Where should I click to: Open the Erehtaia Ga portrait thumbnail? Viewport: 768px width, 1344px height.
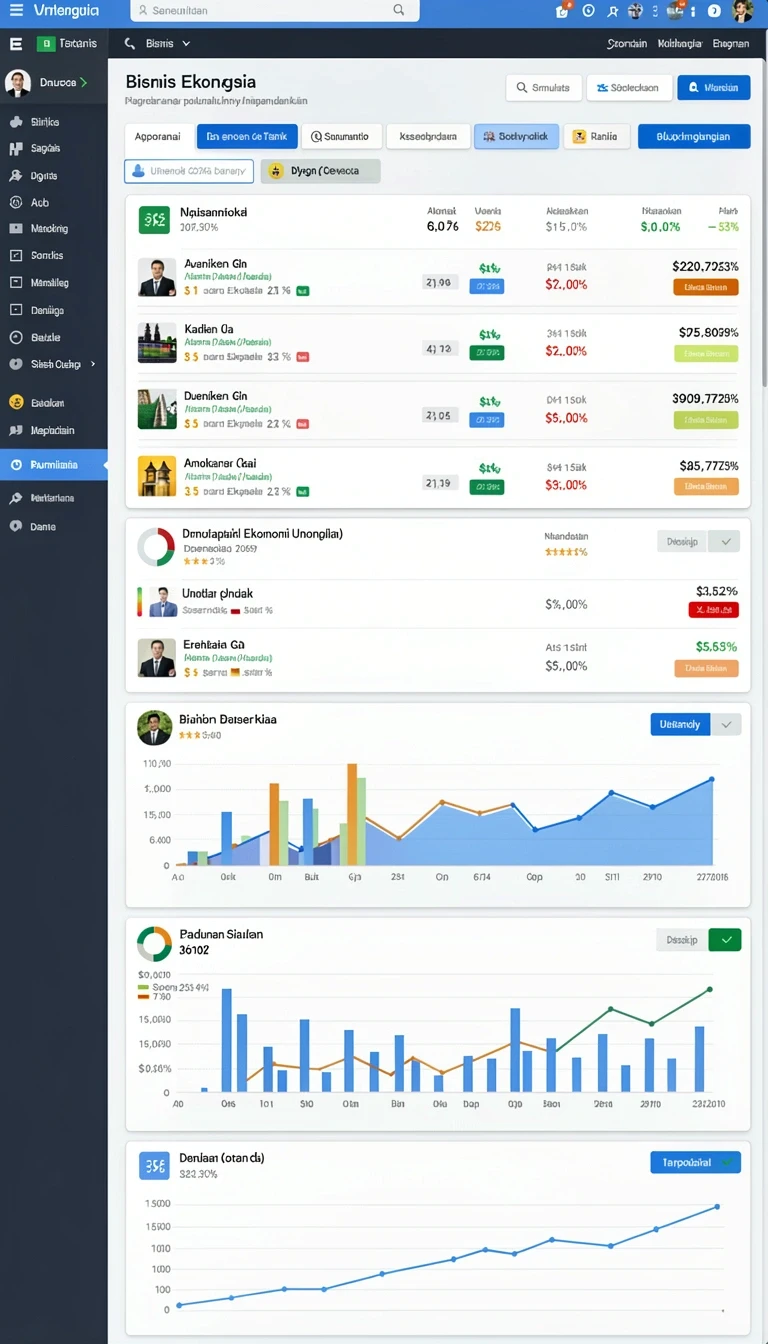157,657
